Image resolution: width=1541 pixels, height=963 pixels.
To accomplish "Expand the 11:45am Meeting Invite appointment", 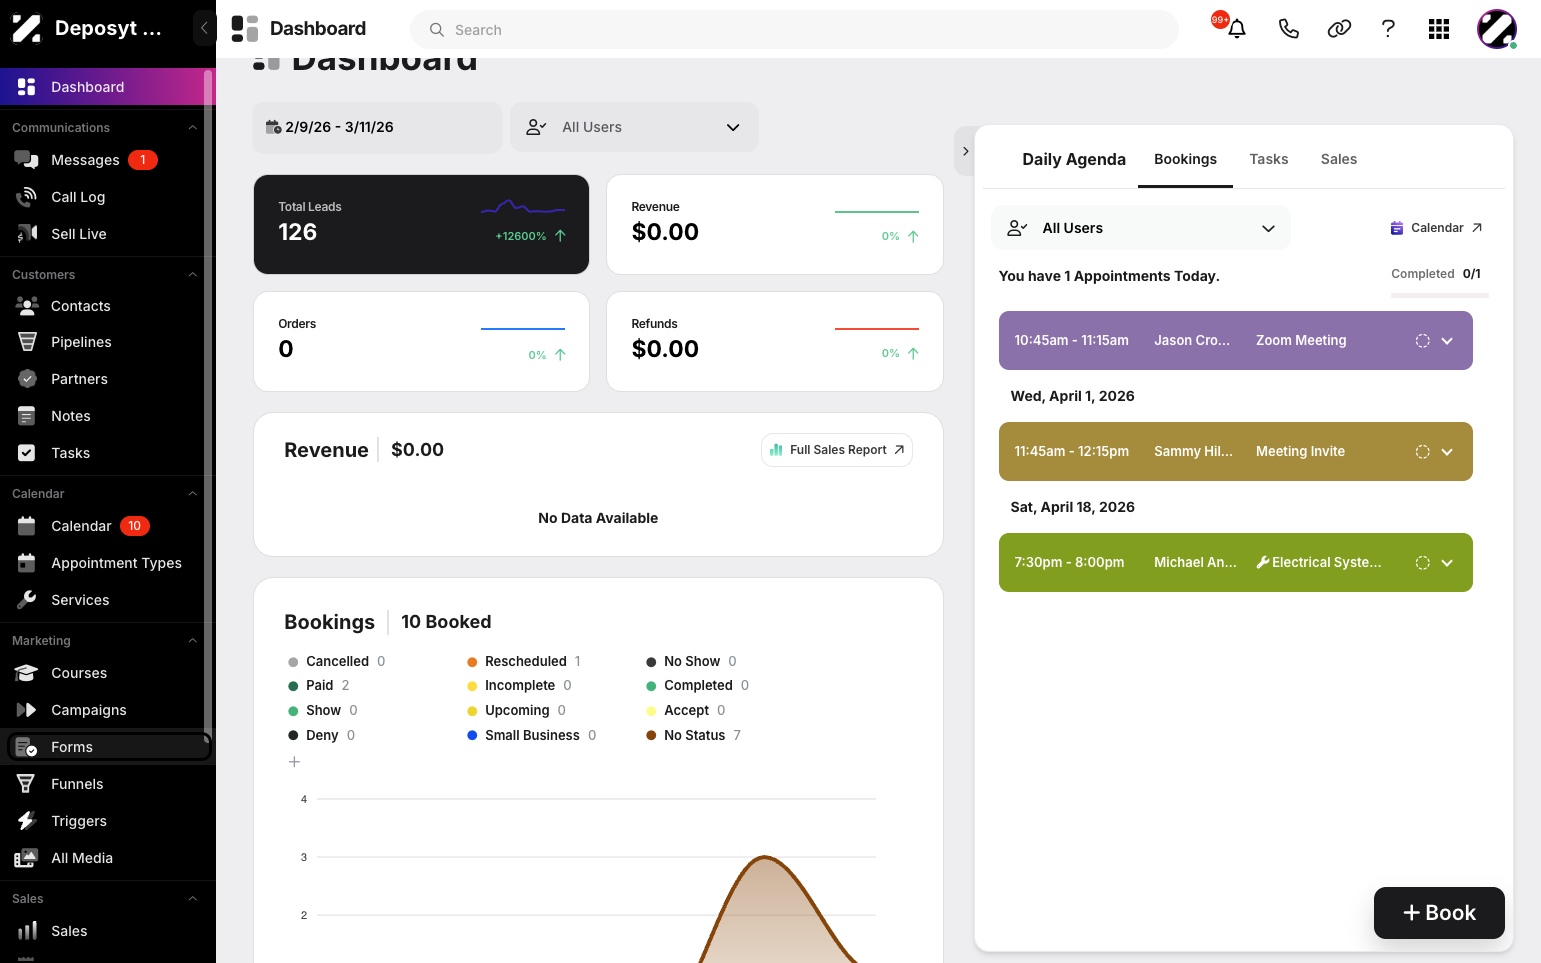I will click(x=1447, y=452).
